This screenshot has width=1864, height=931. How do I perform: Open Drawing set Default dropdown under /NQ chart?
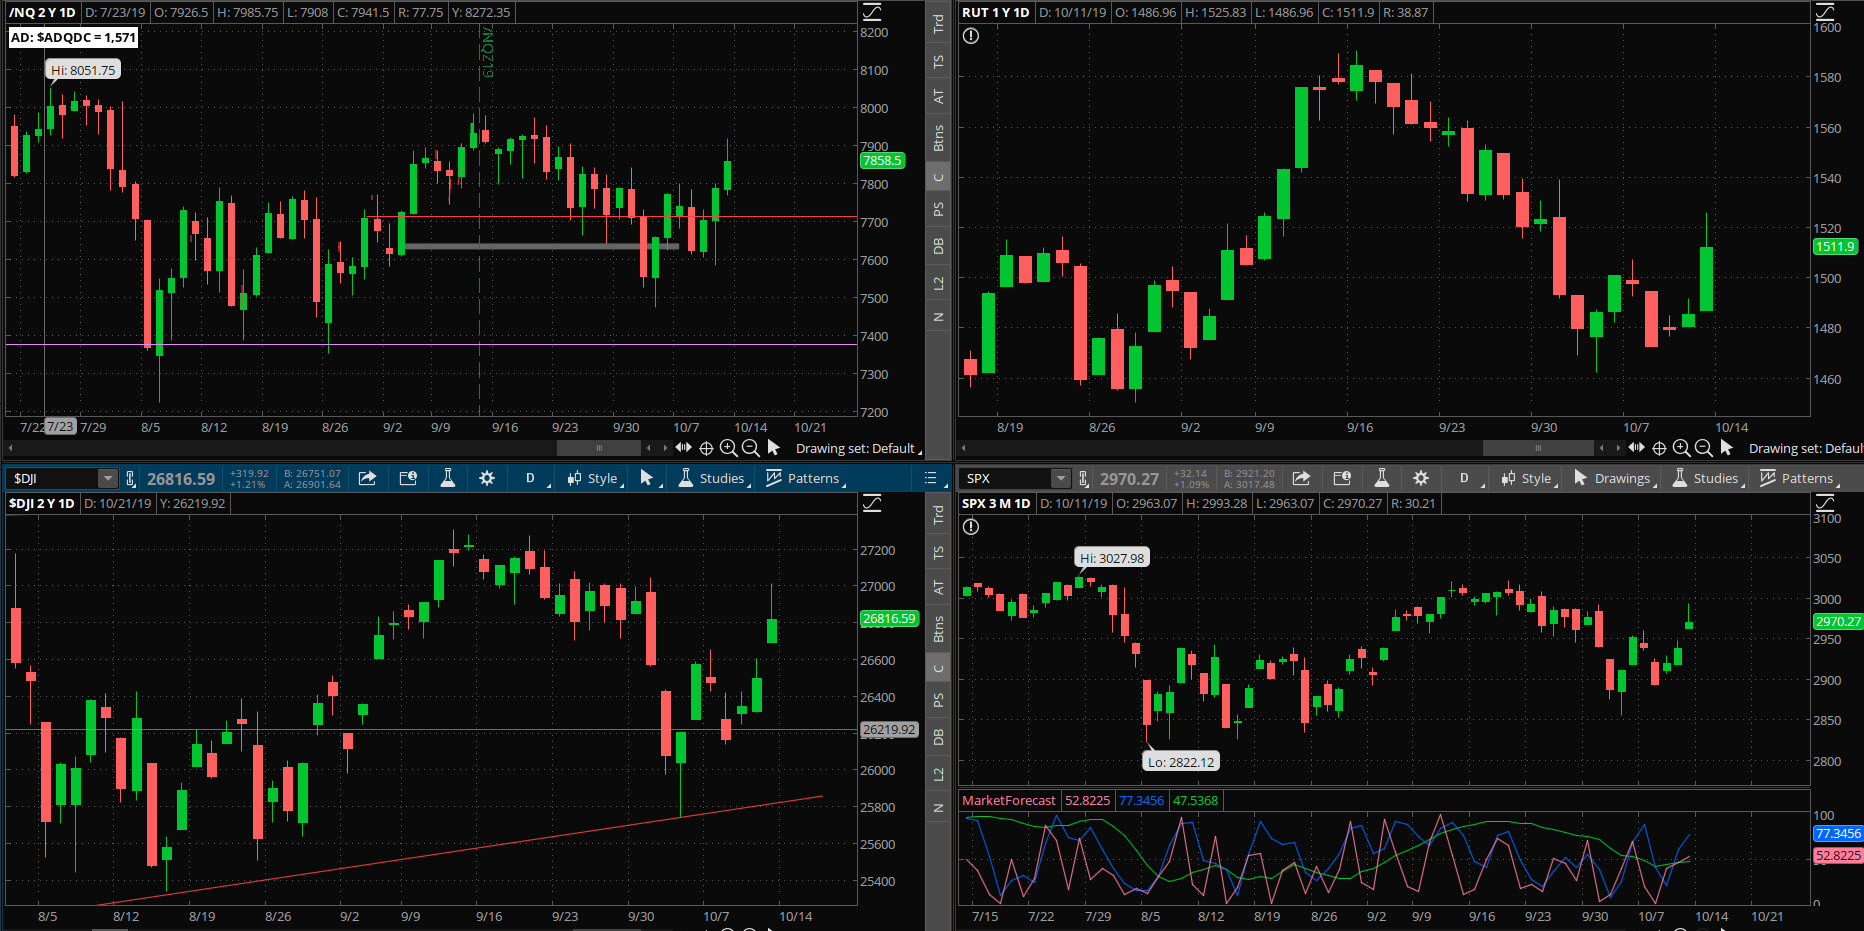tap(858, 448)
